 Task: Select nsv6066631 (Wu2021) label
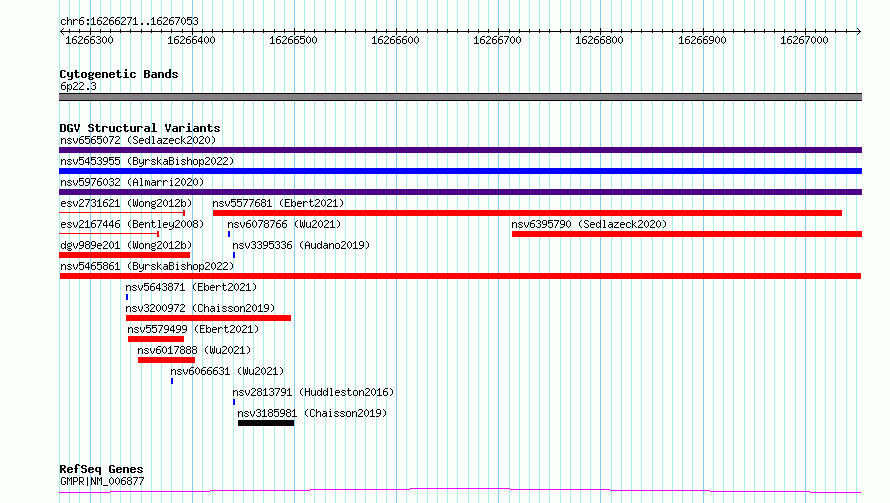(227, 371)
